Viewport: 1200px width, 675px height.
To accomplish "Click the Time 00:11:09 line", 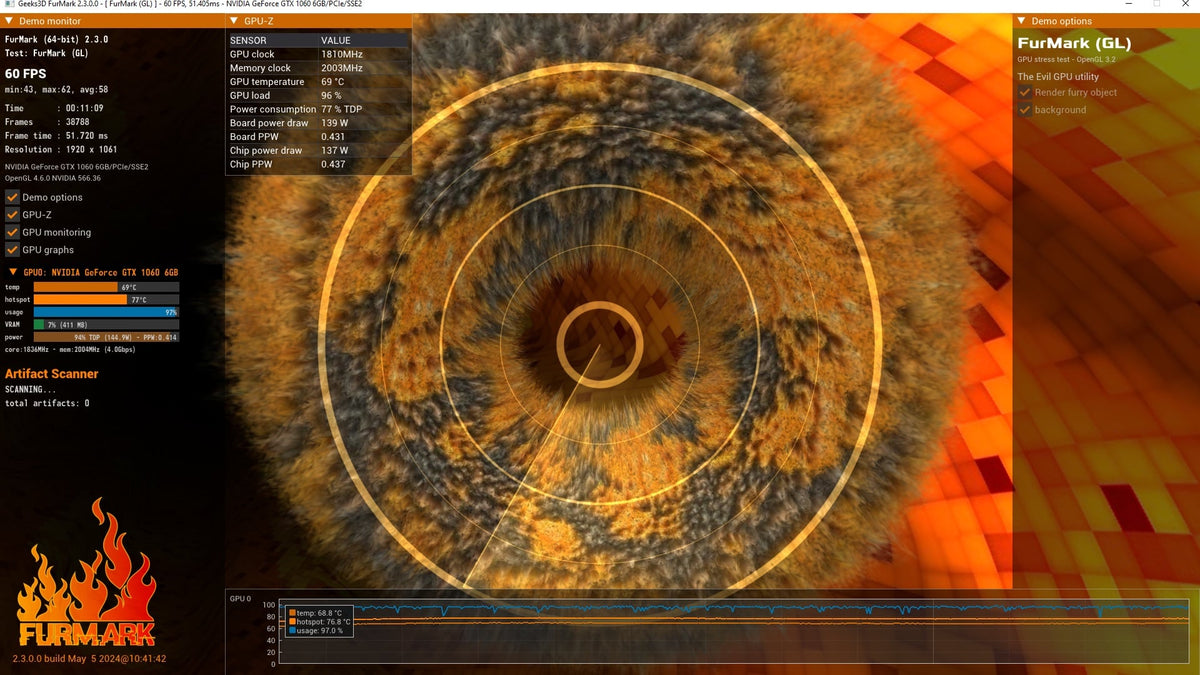I will (54, 108).
